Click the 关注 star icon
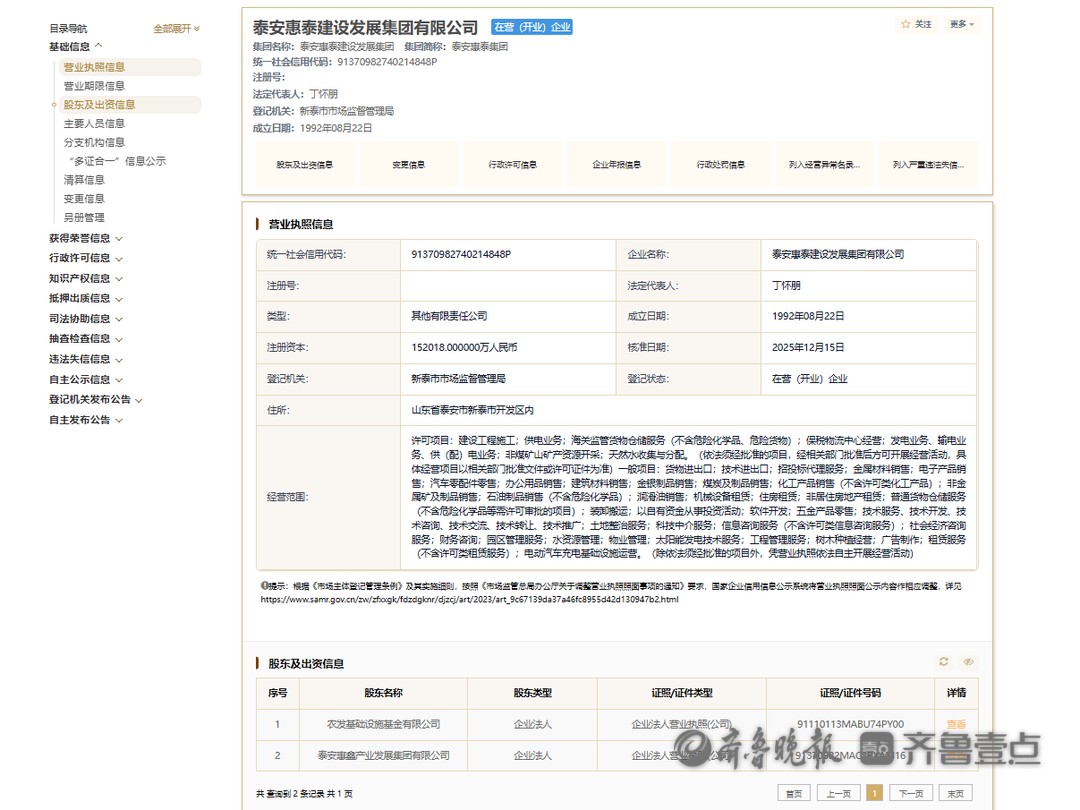 click(906, 24)
